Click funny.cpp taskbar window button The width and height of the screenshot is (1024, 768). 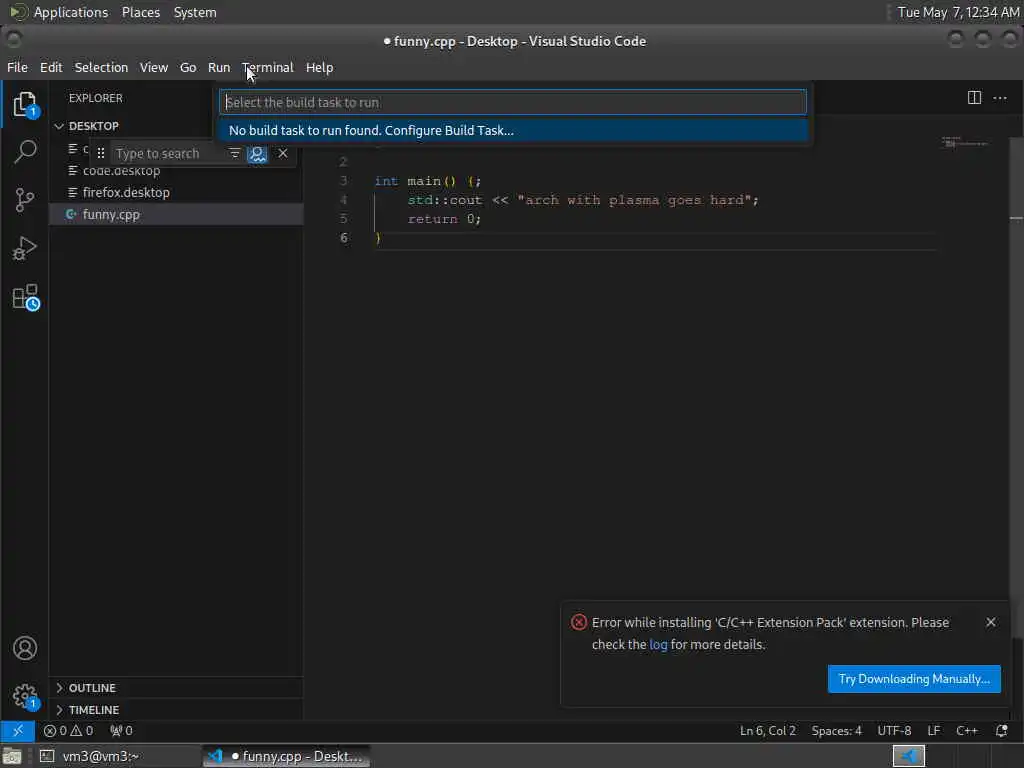[x=287, y=756]
